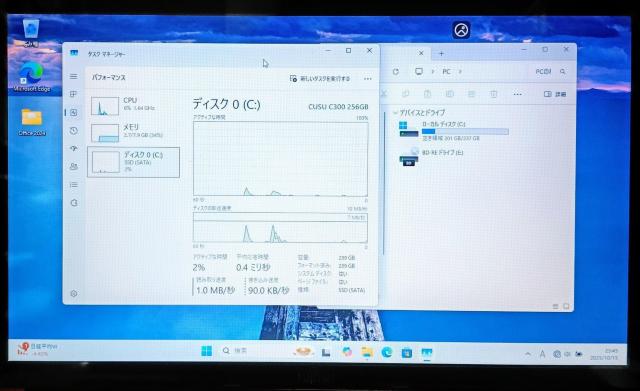This screenshot has width=640, height=391.
Task: Open Services page icon in Task Manager sidebar
Action: pos(73,203)
